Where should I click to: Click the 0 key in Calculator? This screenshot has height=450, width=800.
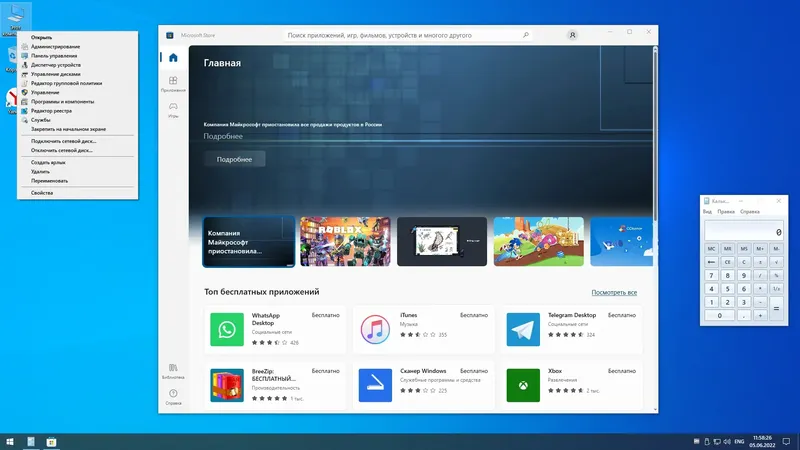[719, 315]
